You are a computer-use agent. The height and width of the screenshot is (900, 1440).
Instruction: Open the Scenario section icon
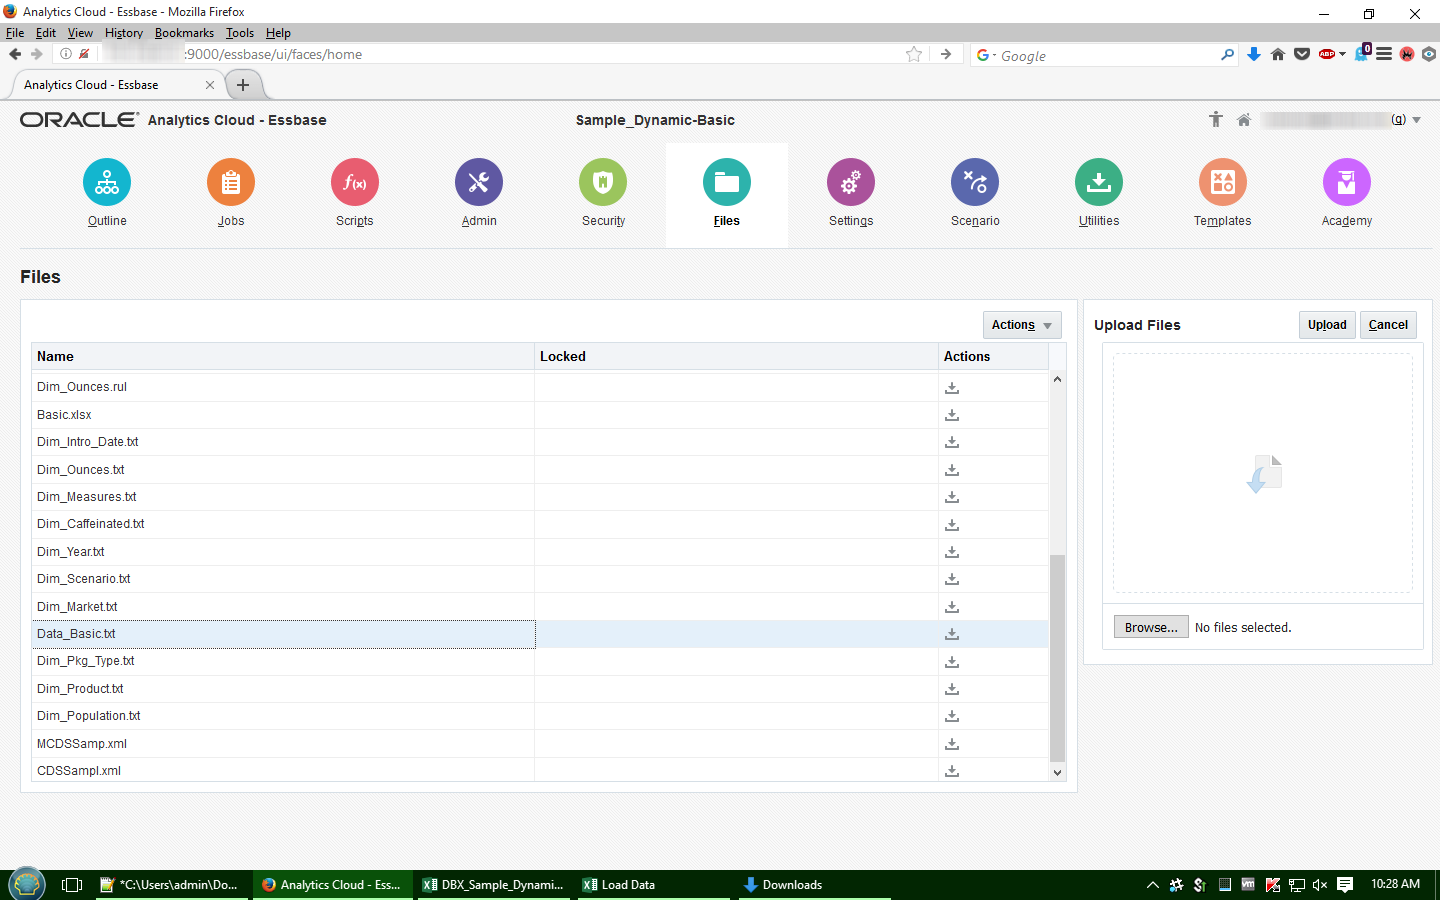point(975,183)
